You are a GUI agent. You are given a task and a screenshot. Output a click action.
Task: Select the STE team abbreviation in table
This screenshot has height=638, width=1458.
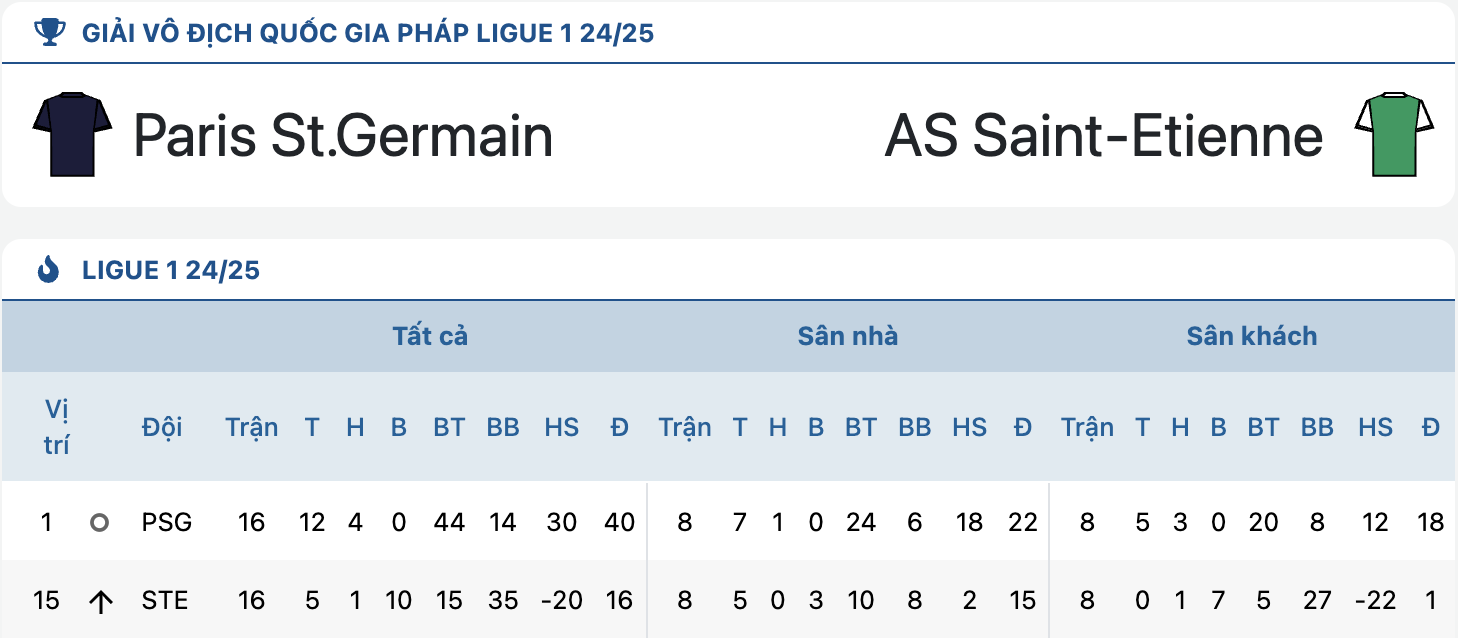[165, 601]
